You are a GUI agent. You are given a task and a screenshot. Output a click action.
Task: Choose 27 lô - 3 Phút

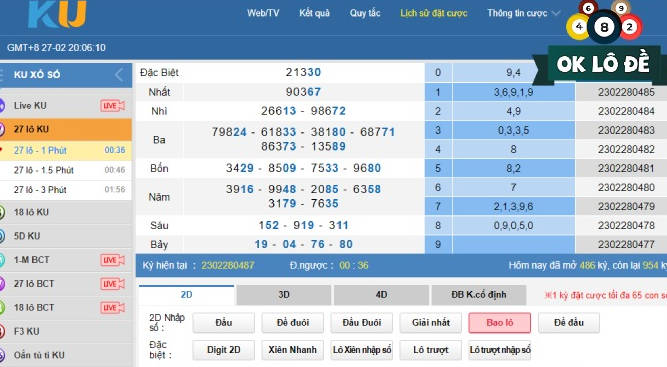point(66,190)
